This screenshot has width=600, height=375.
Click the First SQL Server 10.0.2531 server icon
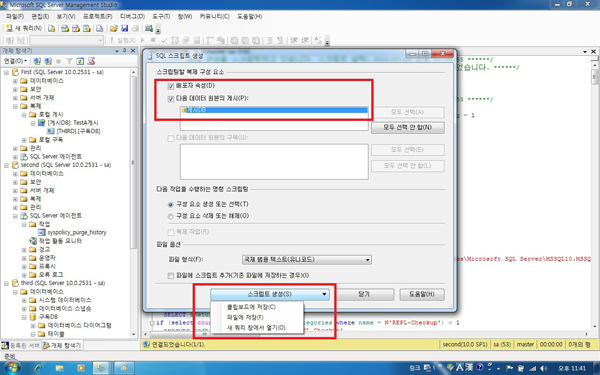pyautogui.click(x=15, y=72)
